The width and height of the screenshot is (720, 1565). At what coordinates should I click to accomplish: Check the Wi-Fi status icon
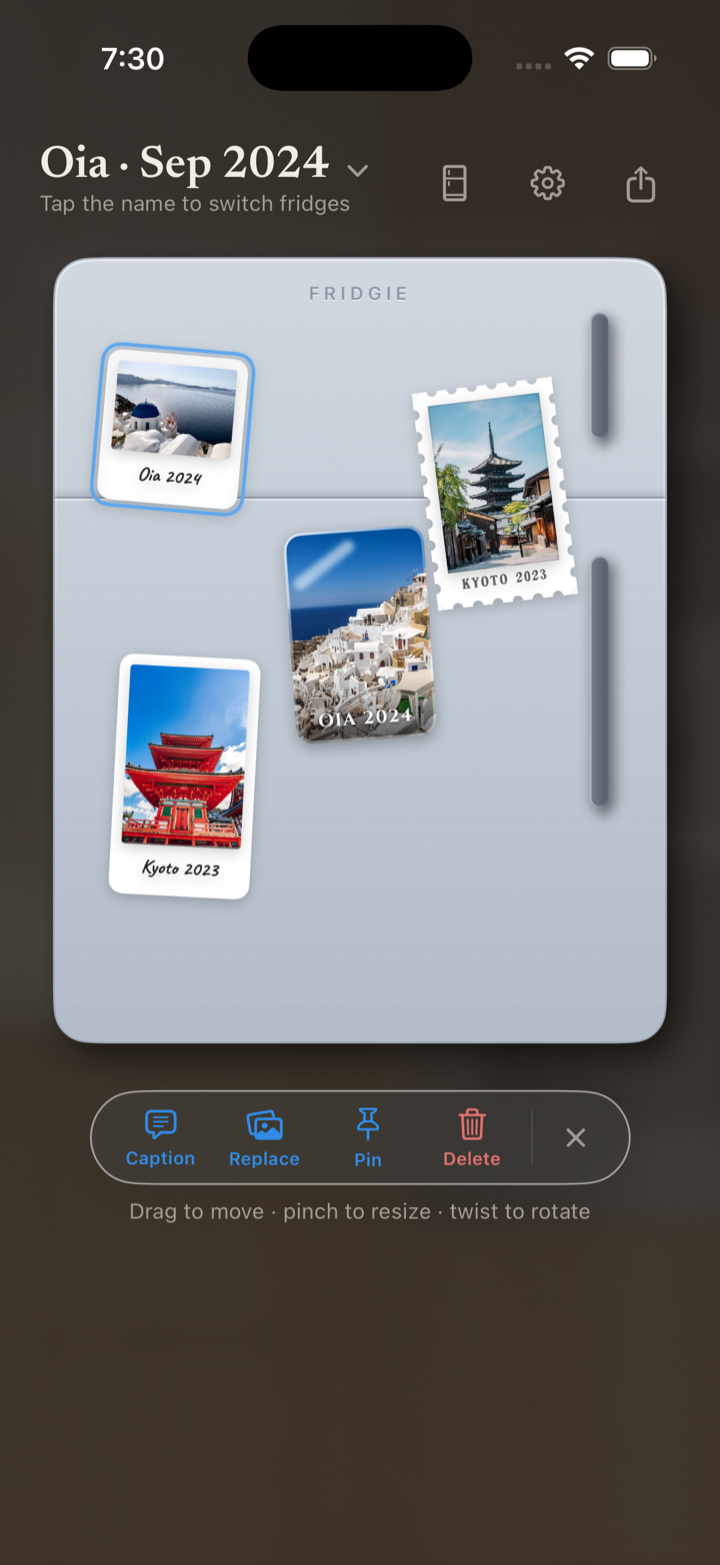579,59
